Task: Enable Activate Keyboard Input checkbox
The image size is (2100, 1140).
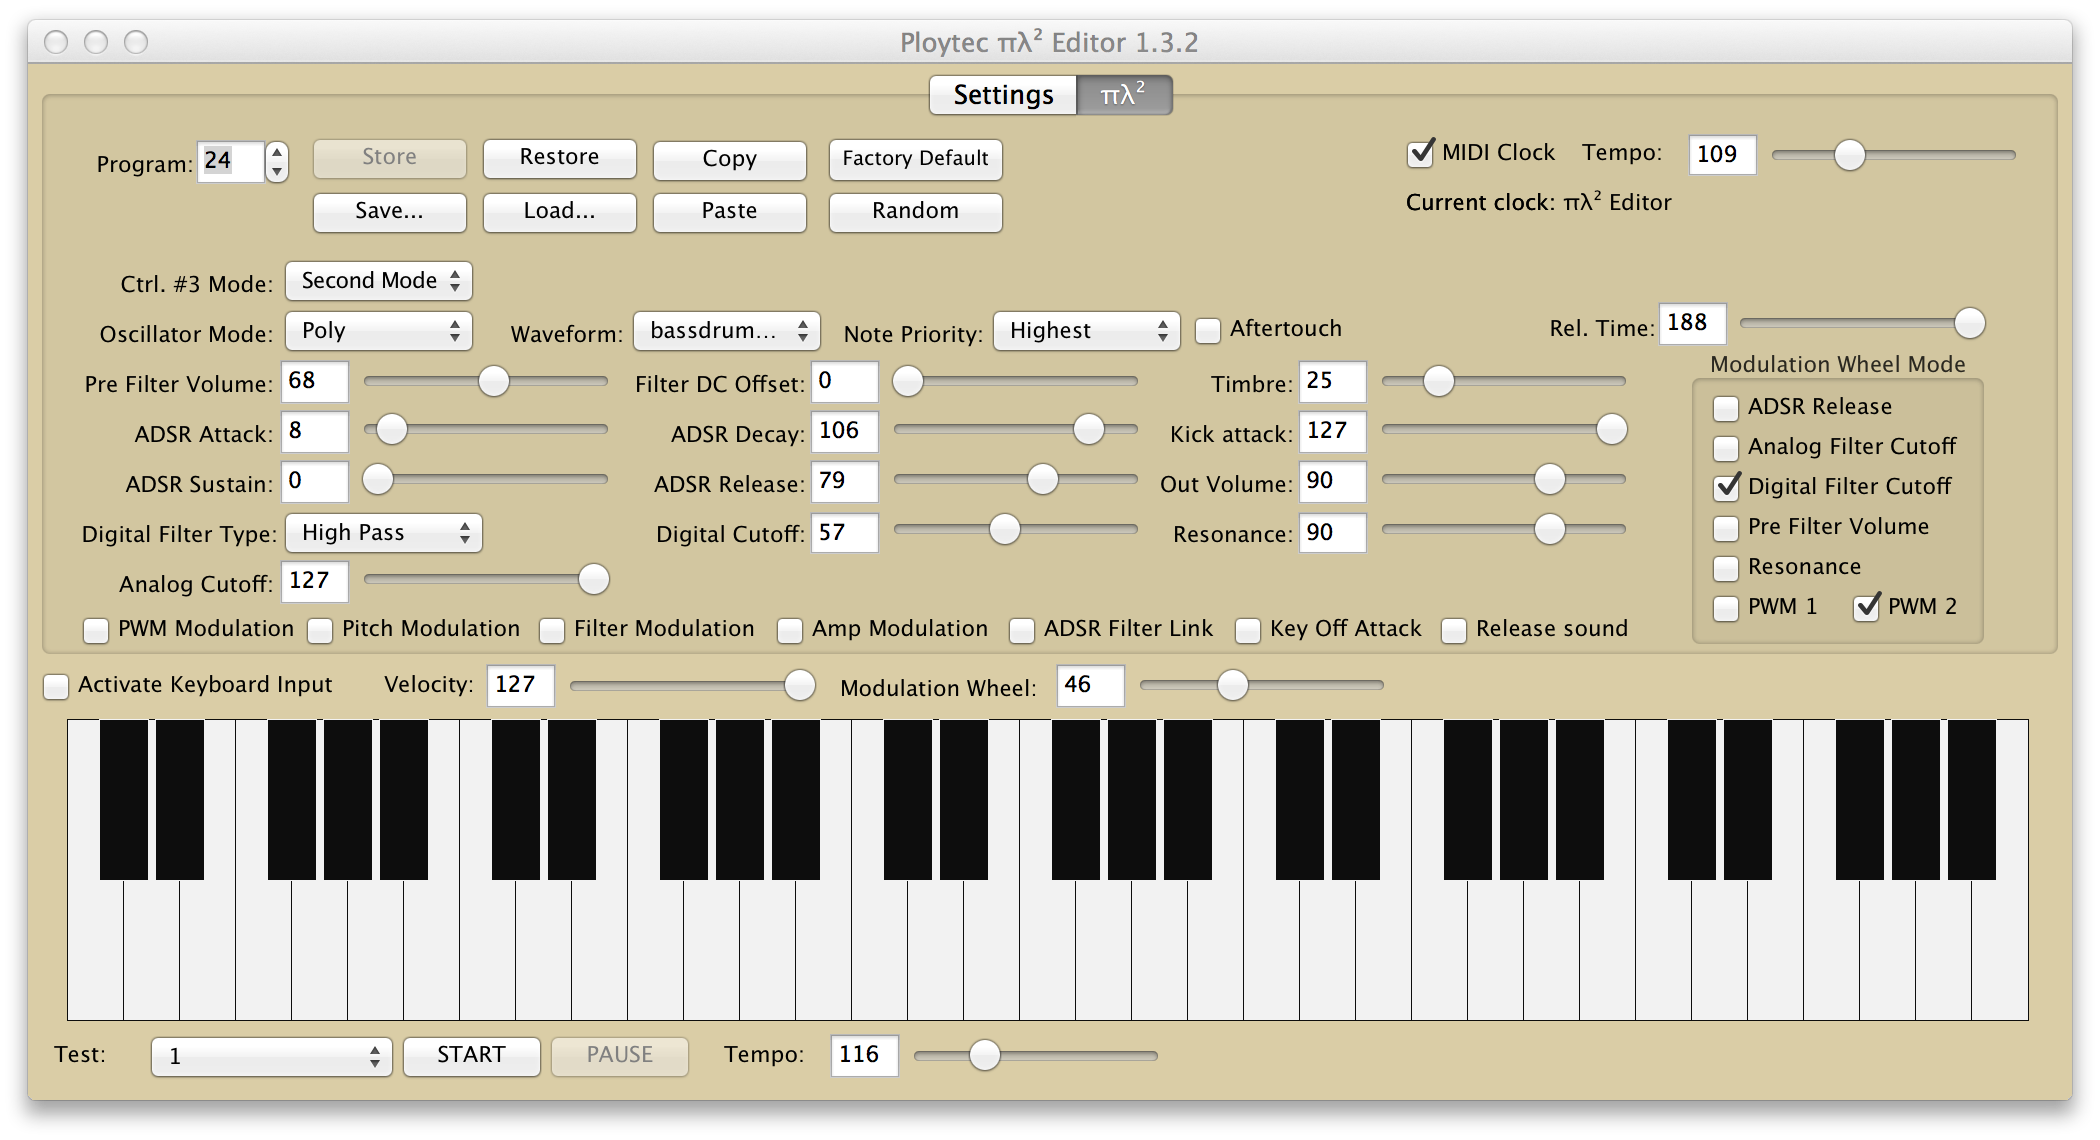Action: [57, 686]
